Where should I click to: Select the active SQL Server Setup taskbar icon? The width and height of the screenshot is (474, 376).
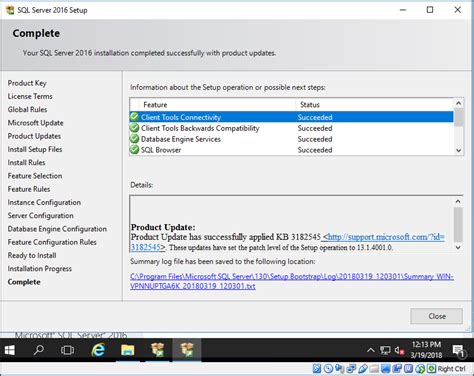click(x=187, y=350)
